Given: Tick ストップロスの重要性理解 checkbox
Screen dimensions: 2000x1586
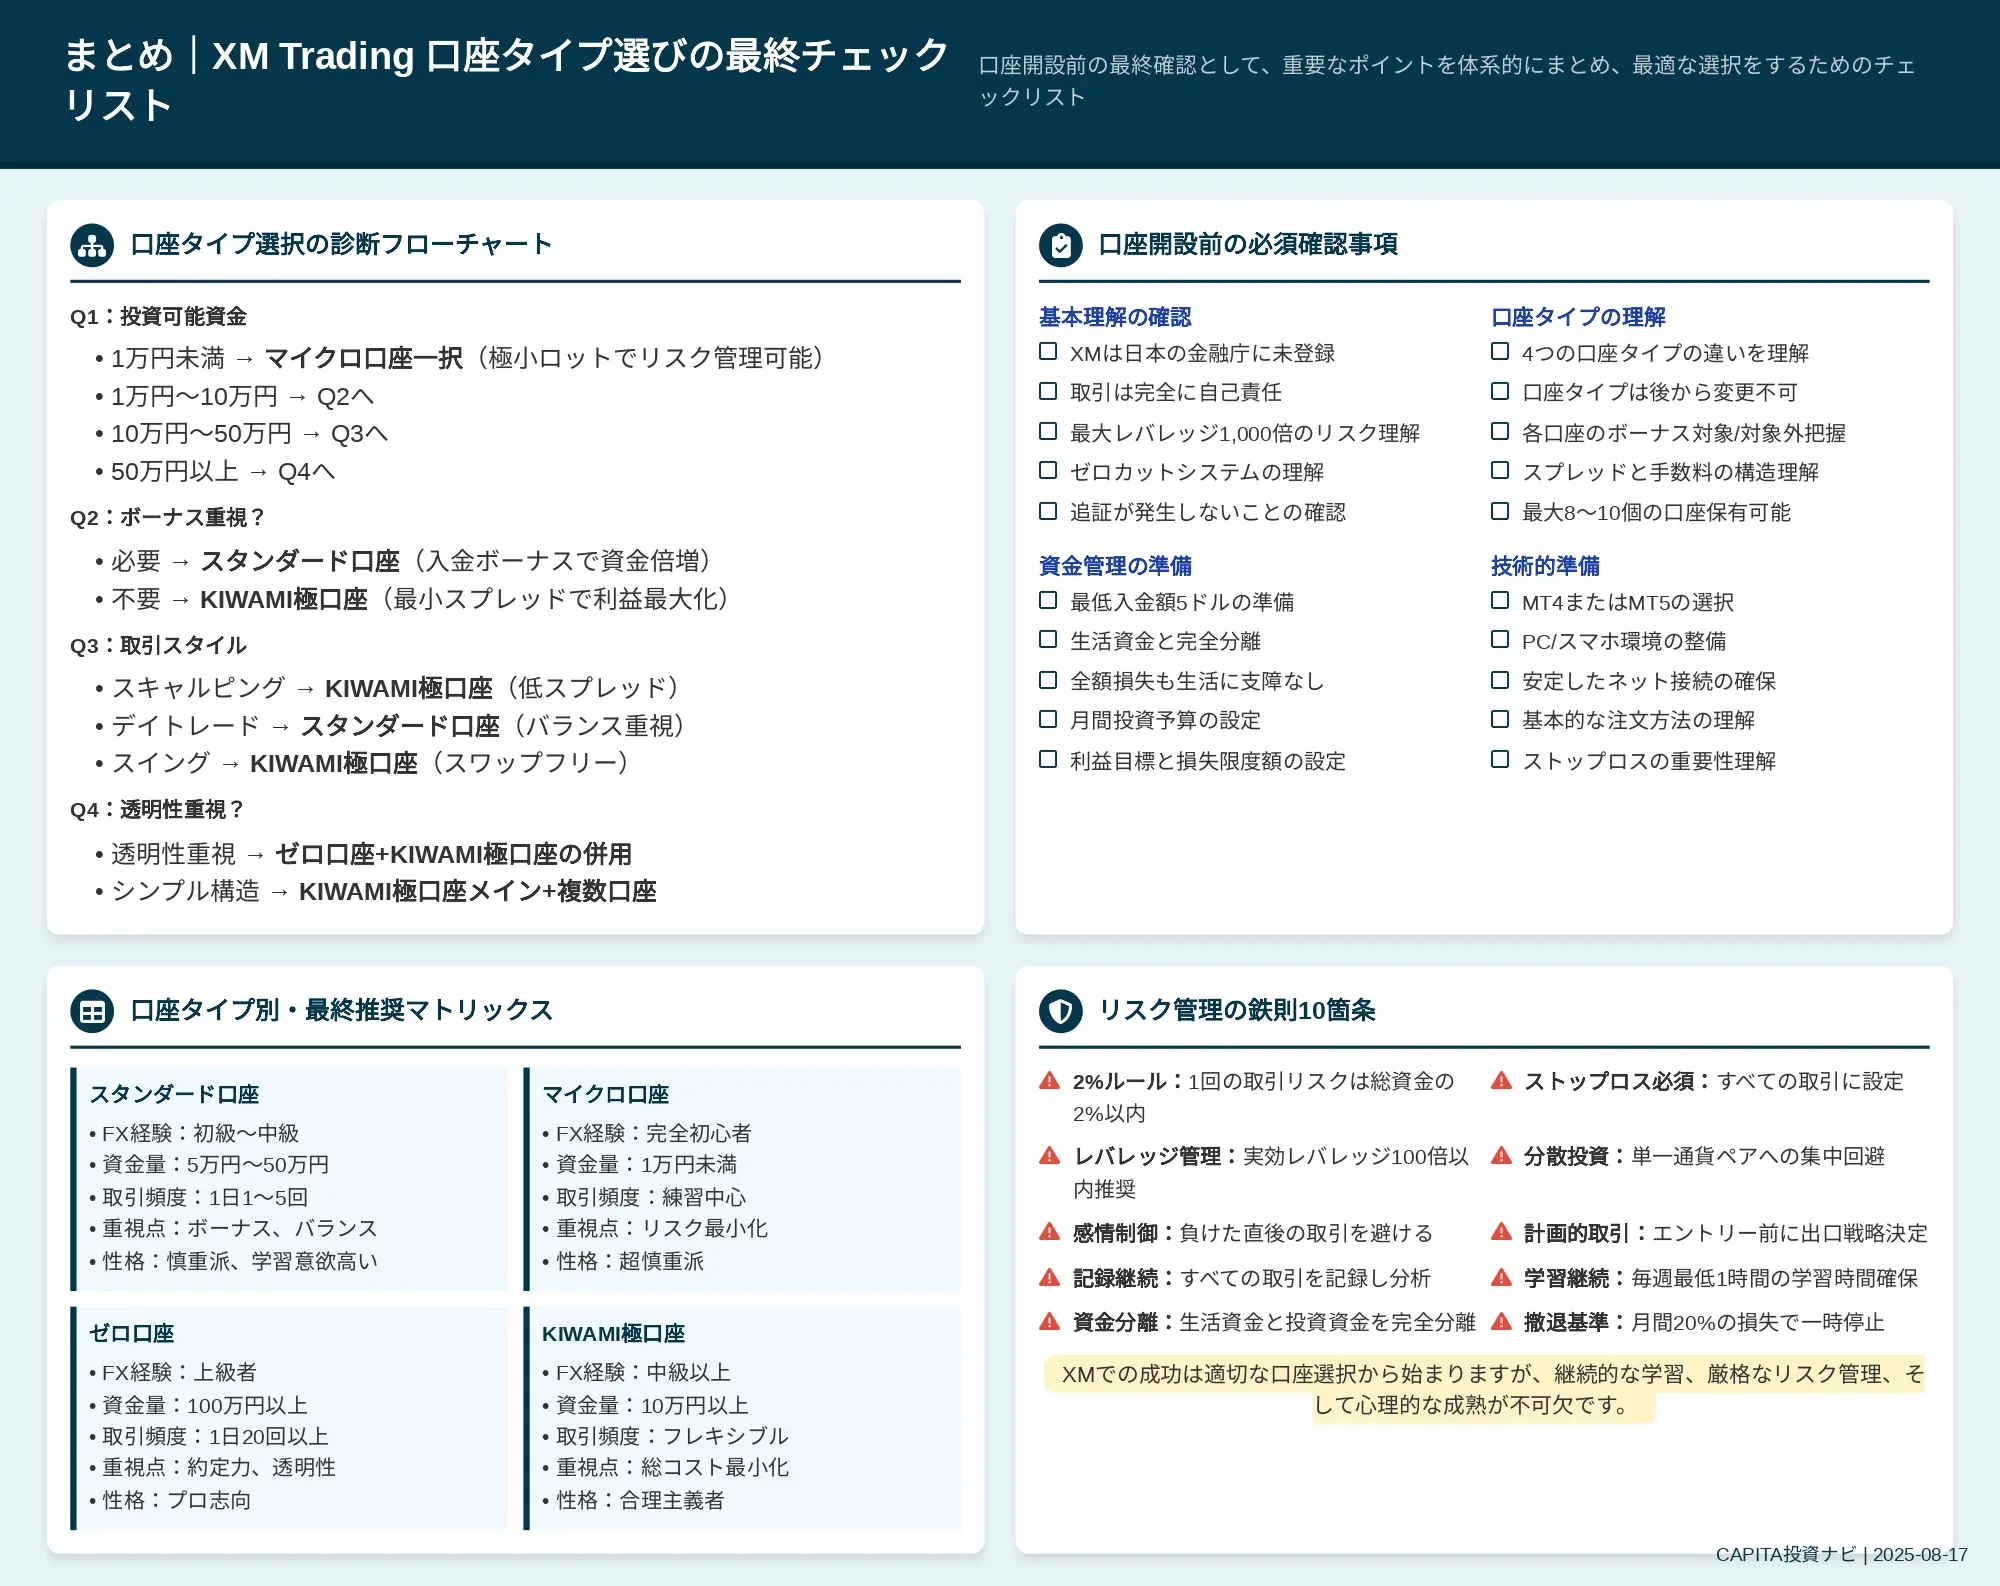Looking at the screenshot, I should pyautogui.click(x=1500, y=760).
